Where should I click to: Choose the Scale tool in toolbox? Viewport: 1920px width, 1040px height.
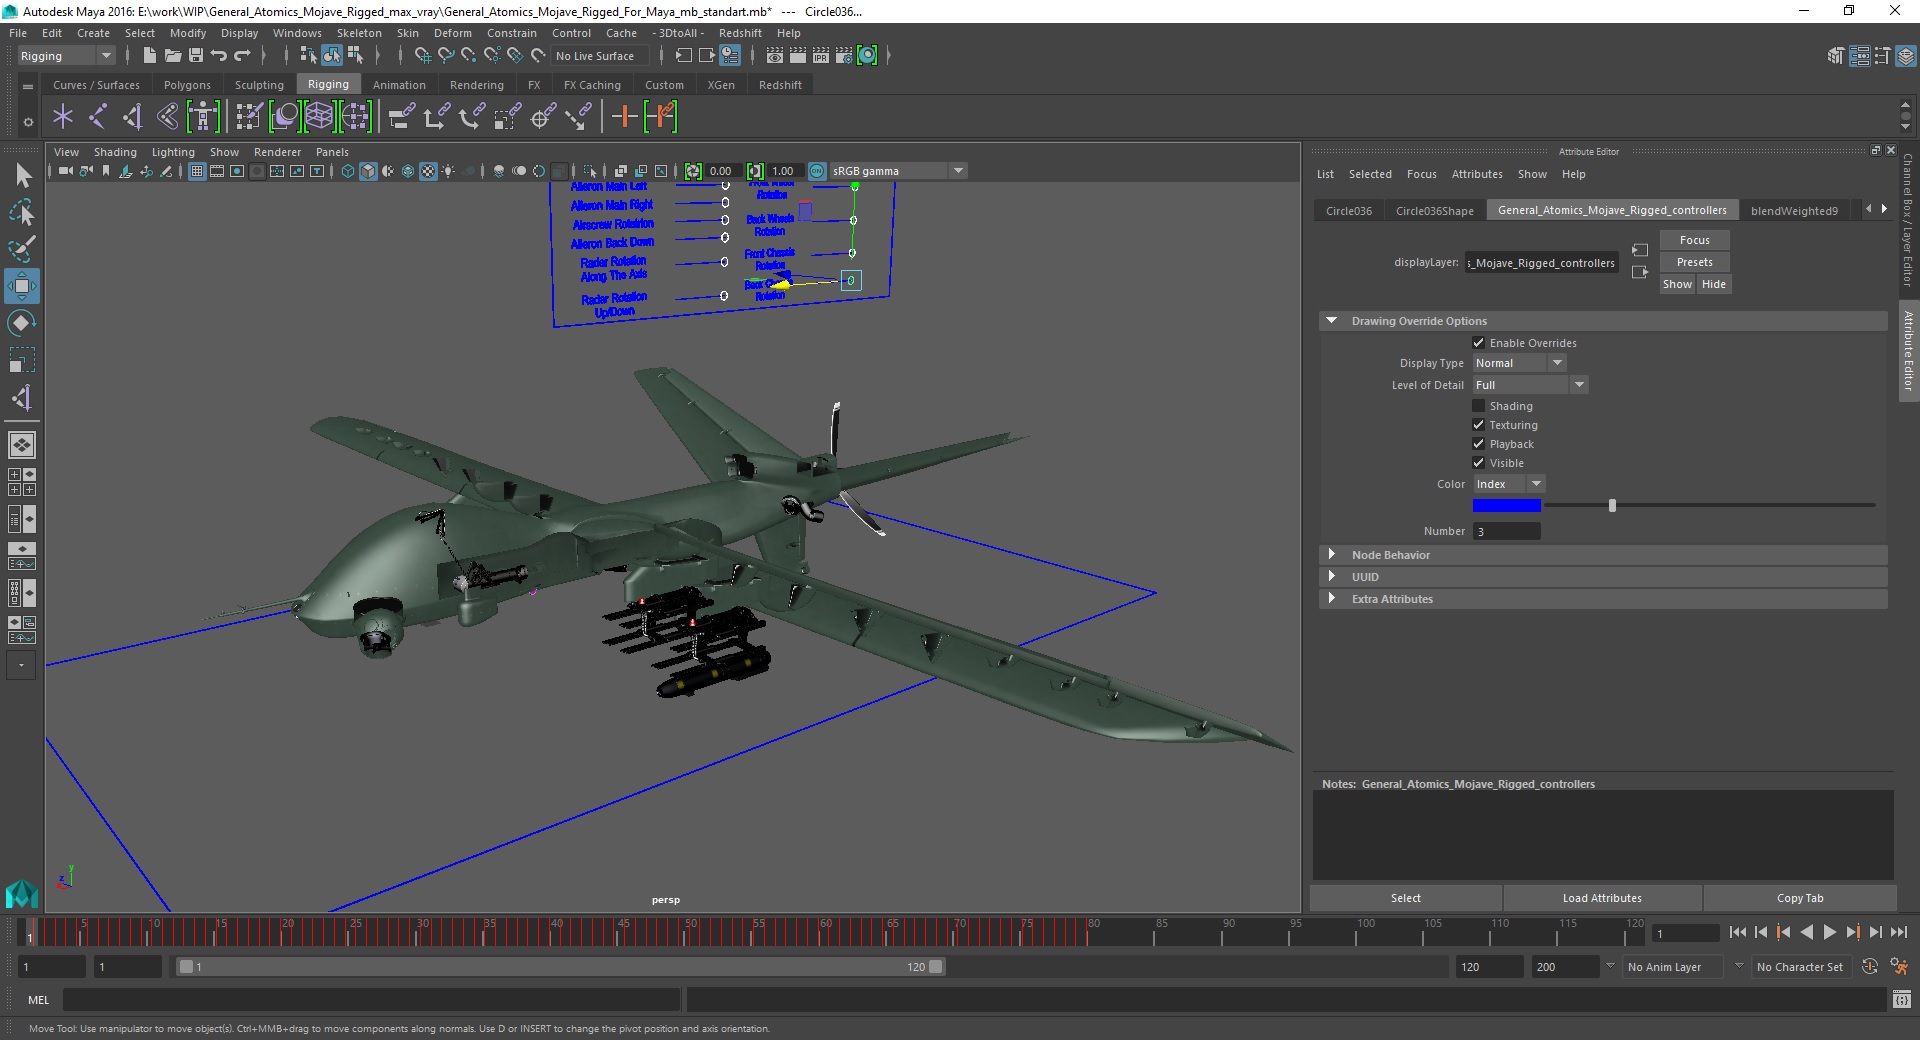[22, 360]
